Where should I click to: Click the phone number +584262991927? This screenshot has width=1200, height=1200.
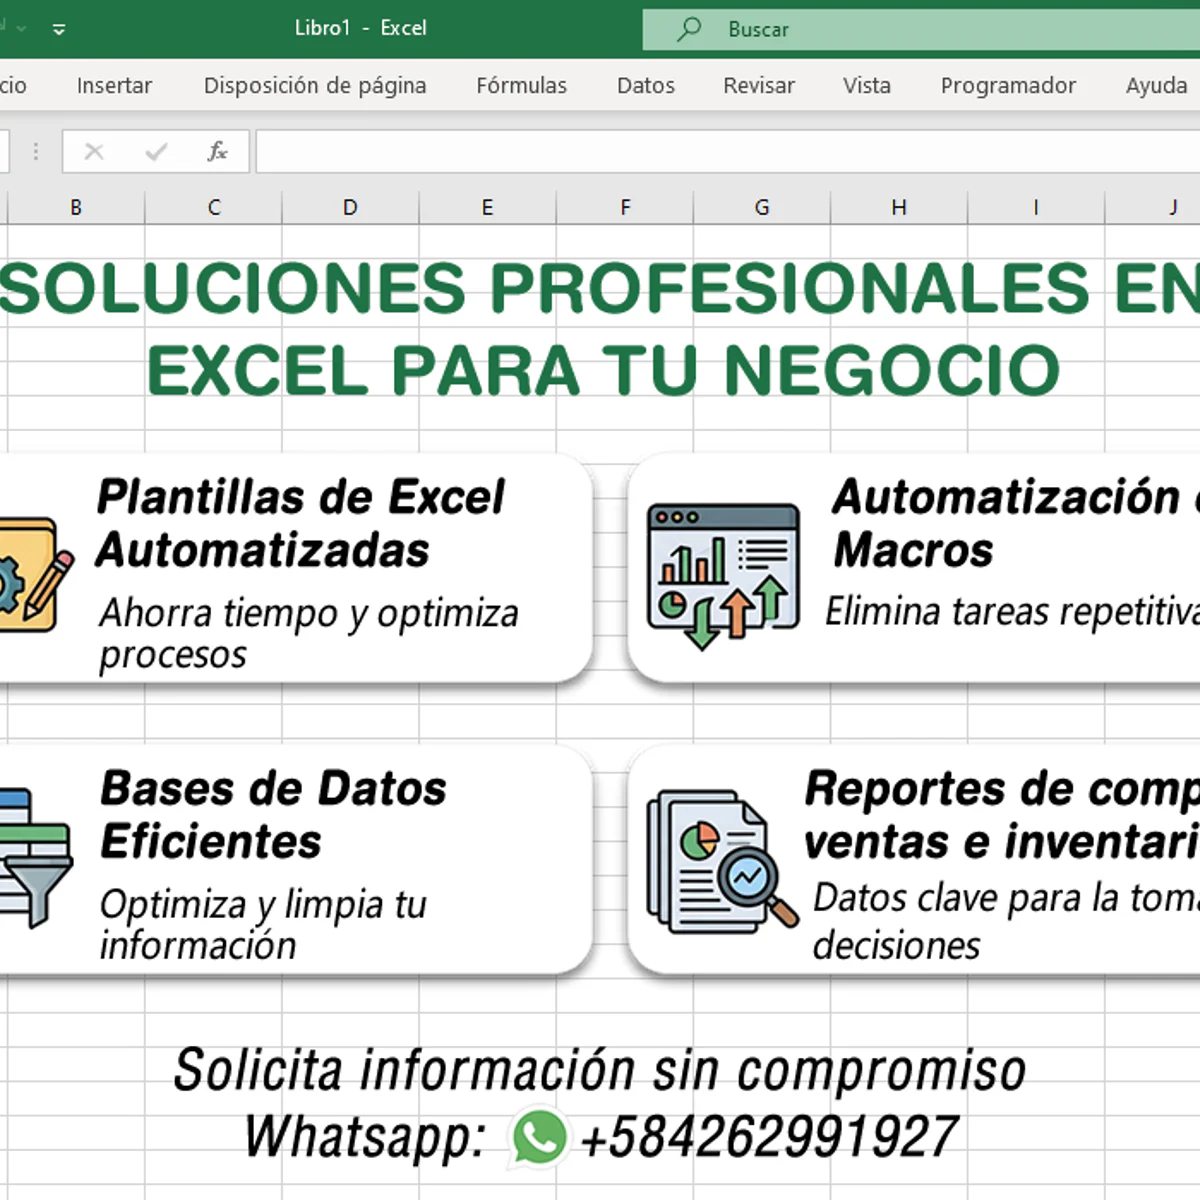pyautogui.click(x=769, y=1137)
